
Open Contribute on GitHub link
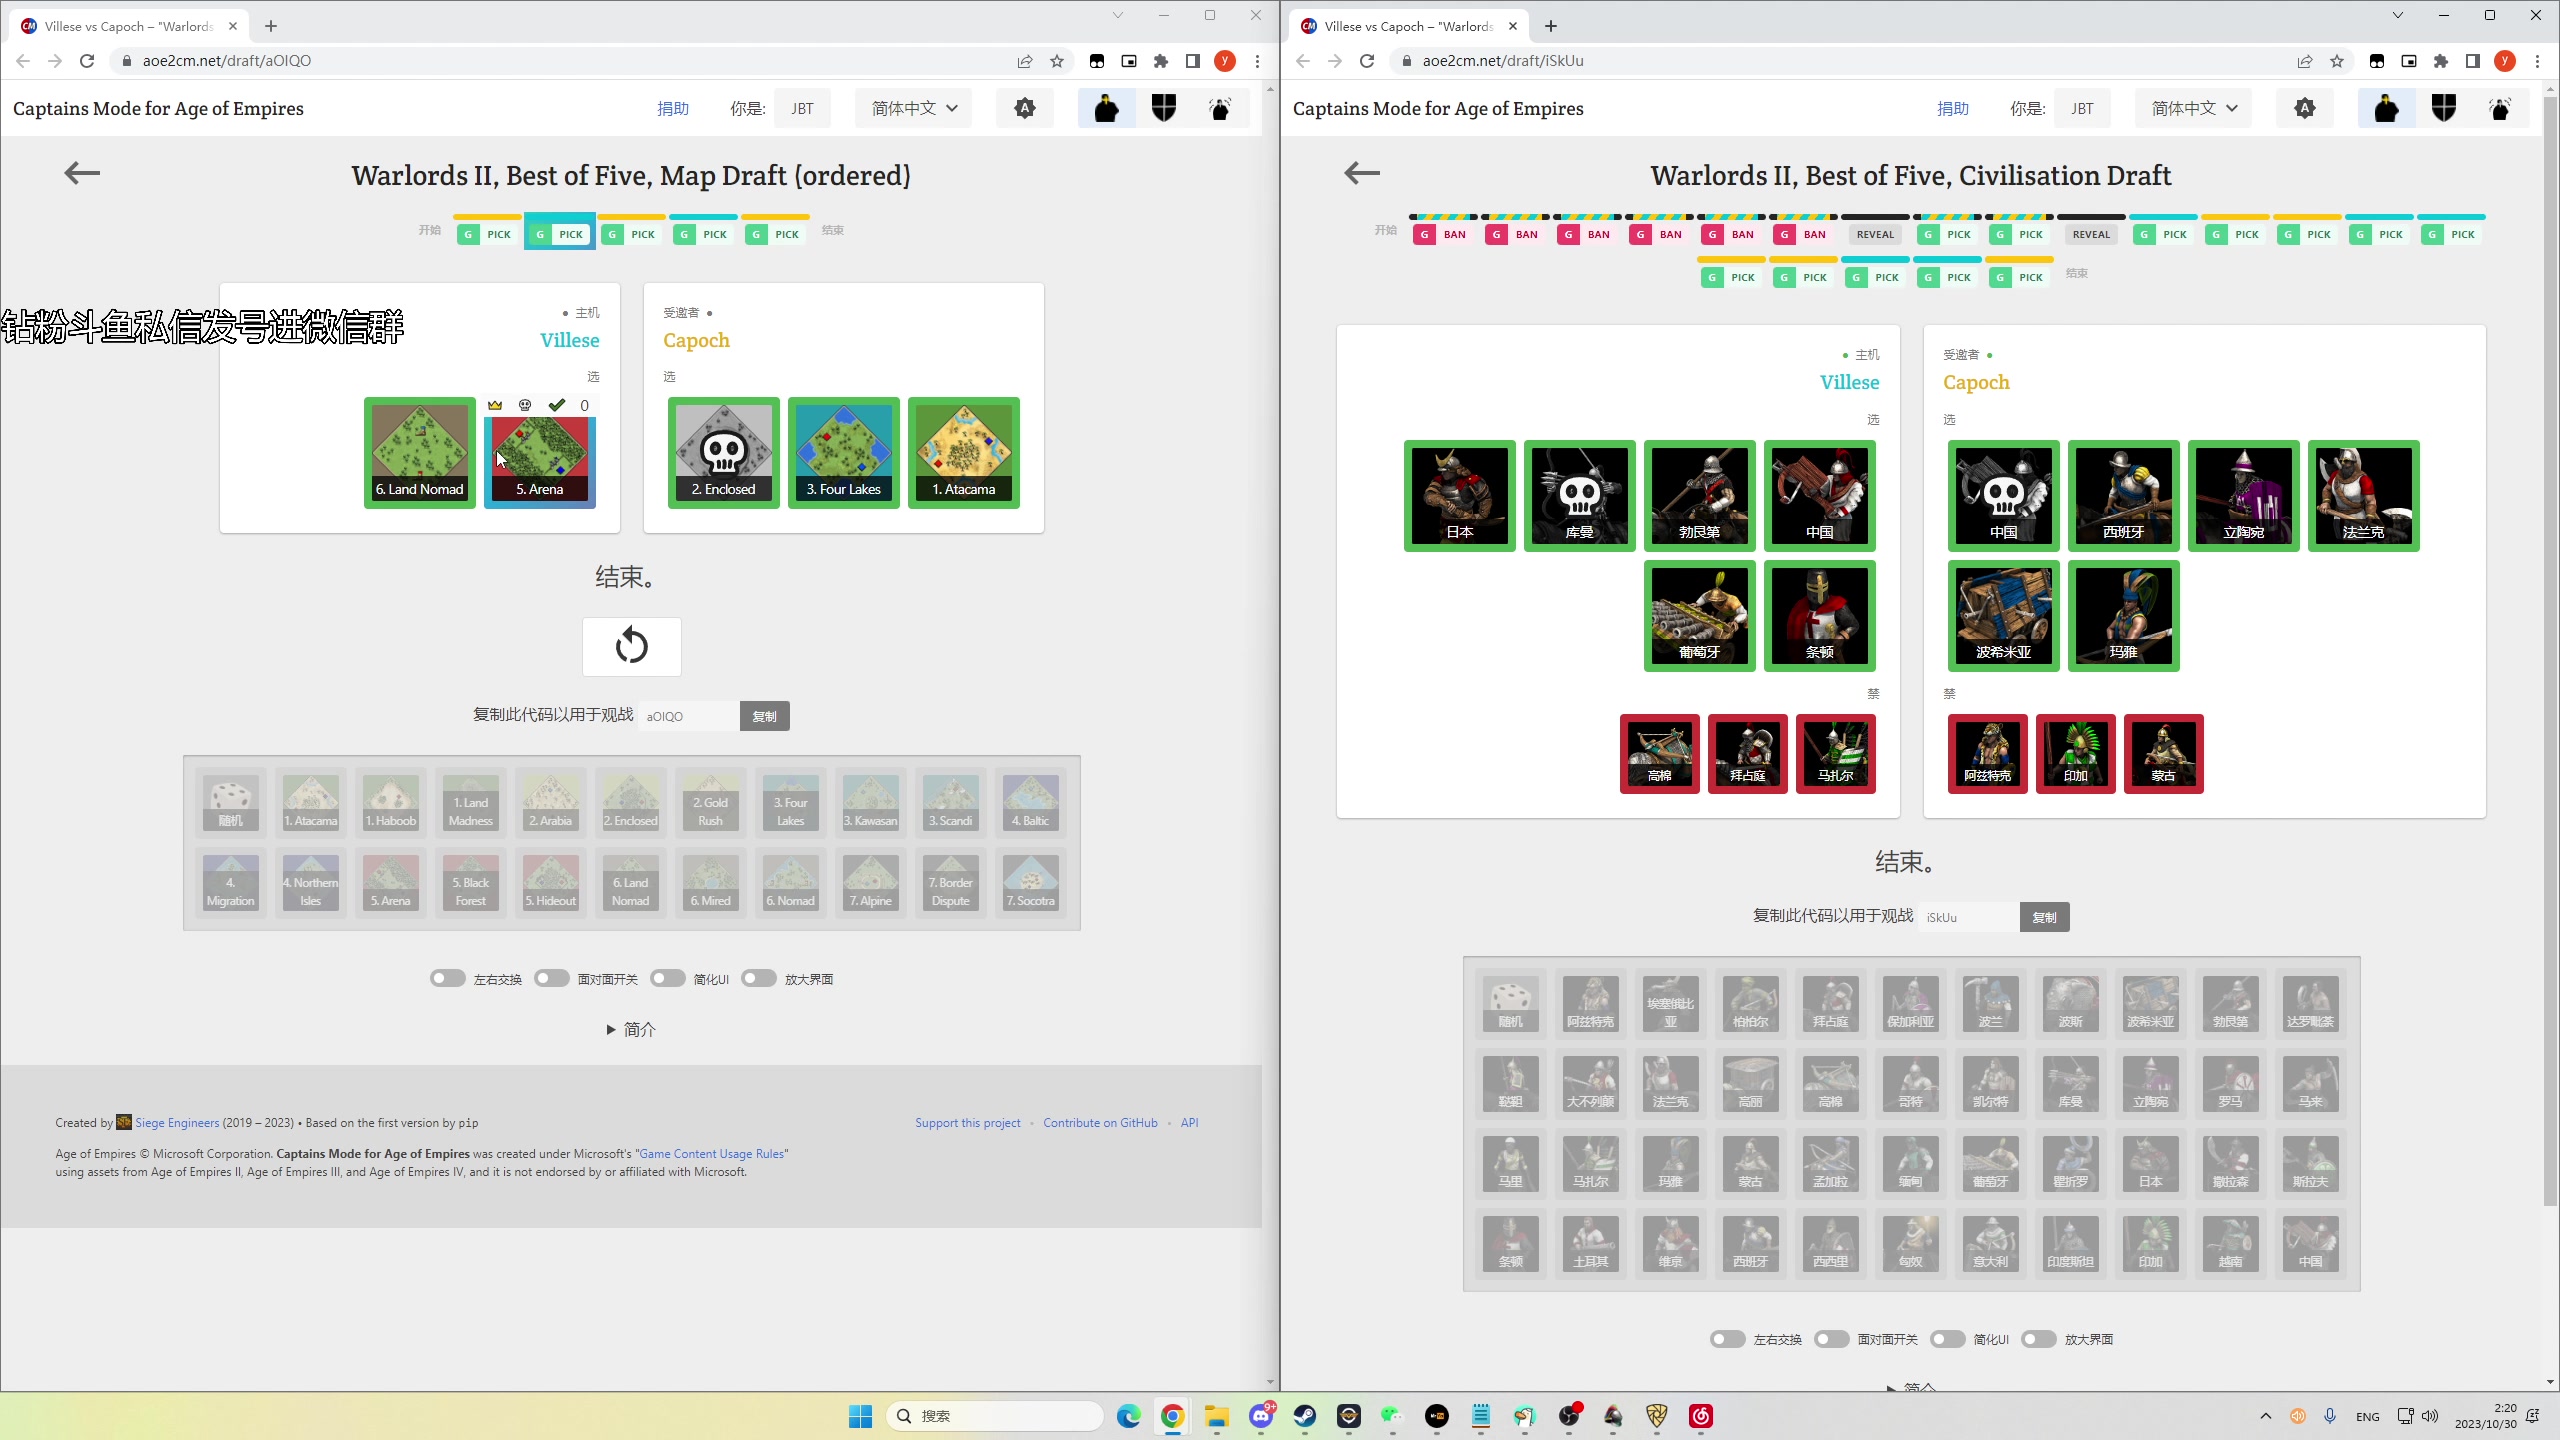pos(1100,1123)
